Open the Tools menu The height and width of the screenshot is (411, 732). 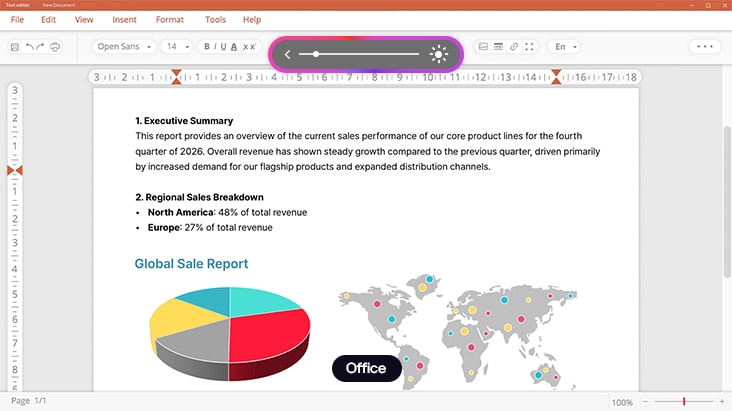pyautogui.click(x=215, y=19)
